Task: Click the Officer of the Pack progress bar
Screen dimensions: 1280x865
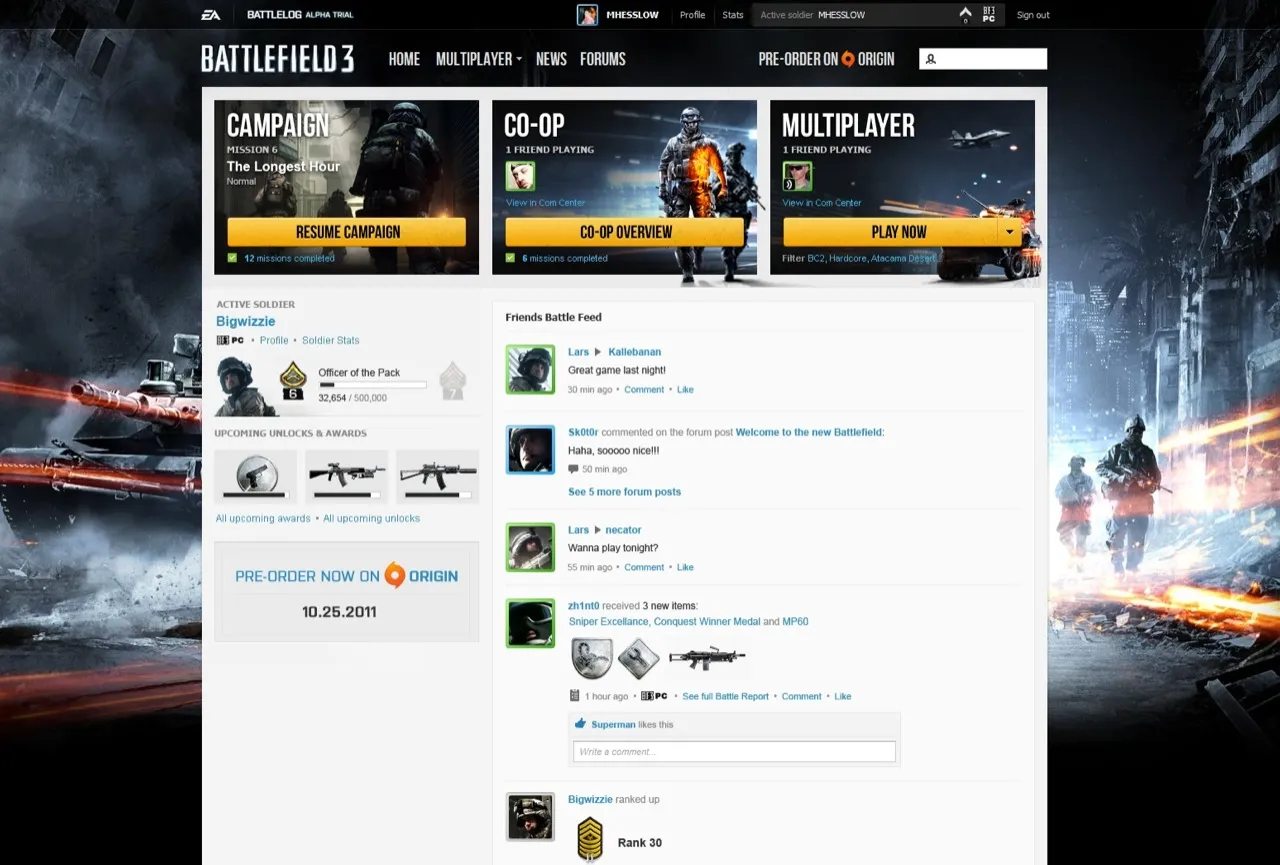Action: pyautogui.click(x=372, y=385)
